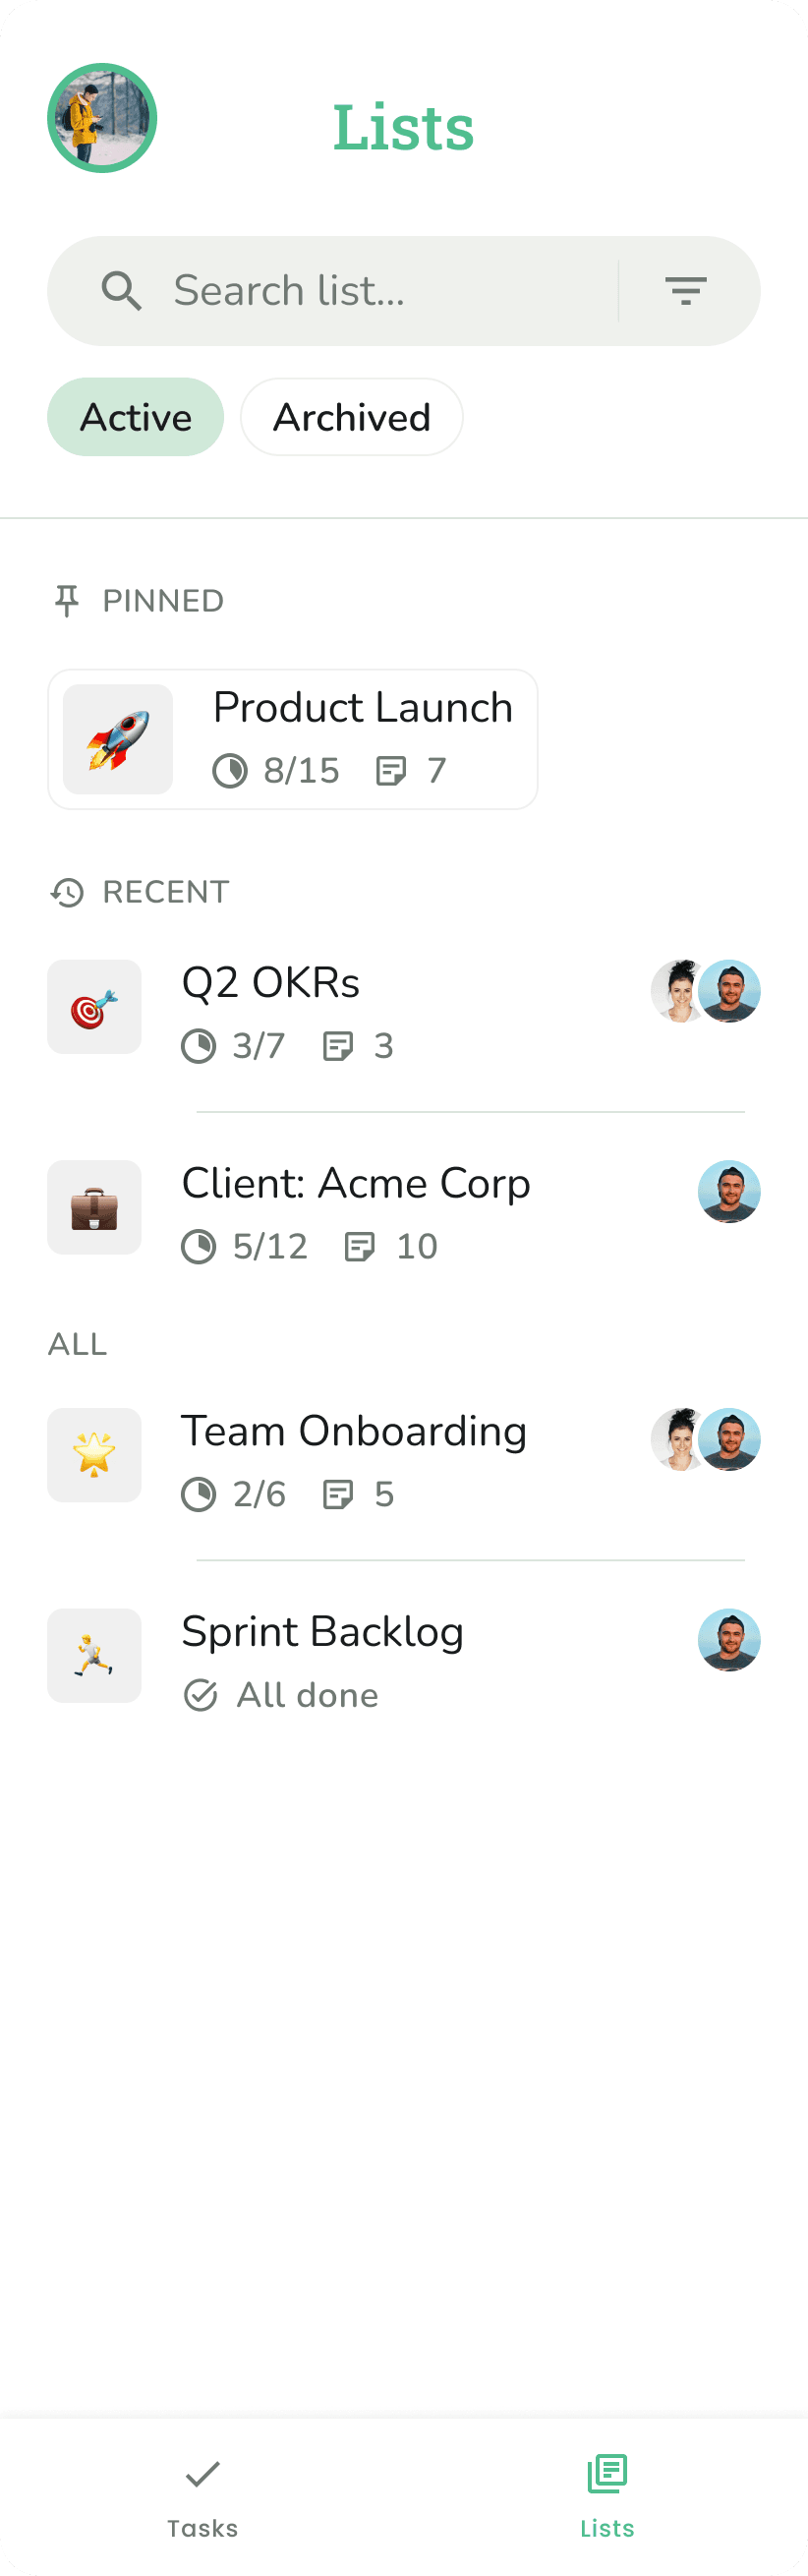
Task: Open the search filter icon
Action: pos(688,291)
